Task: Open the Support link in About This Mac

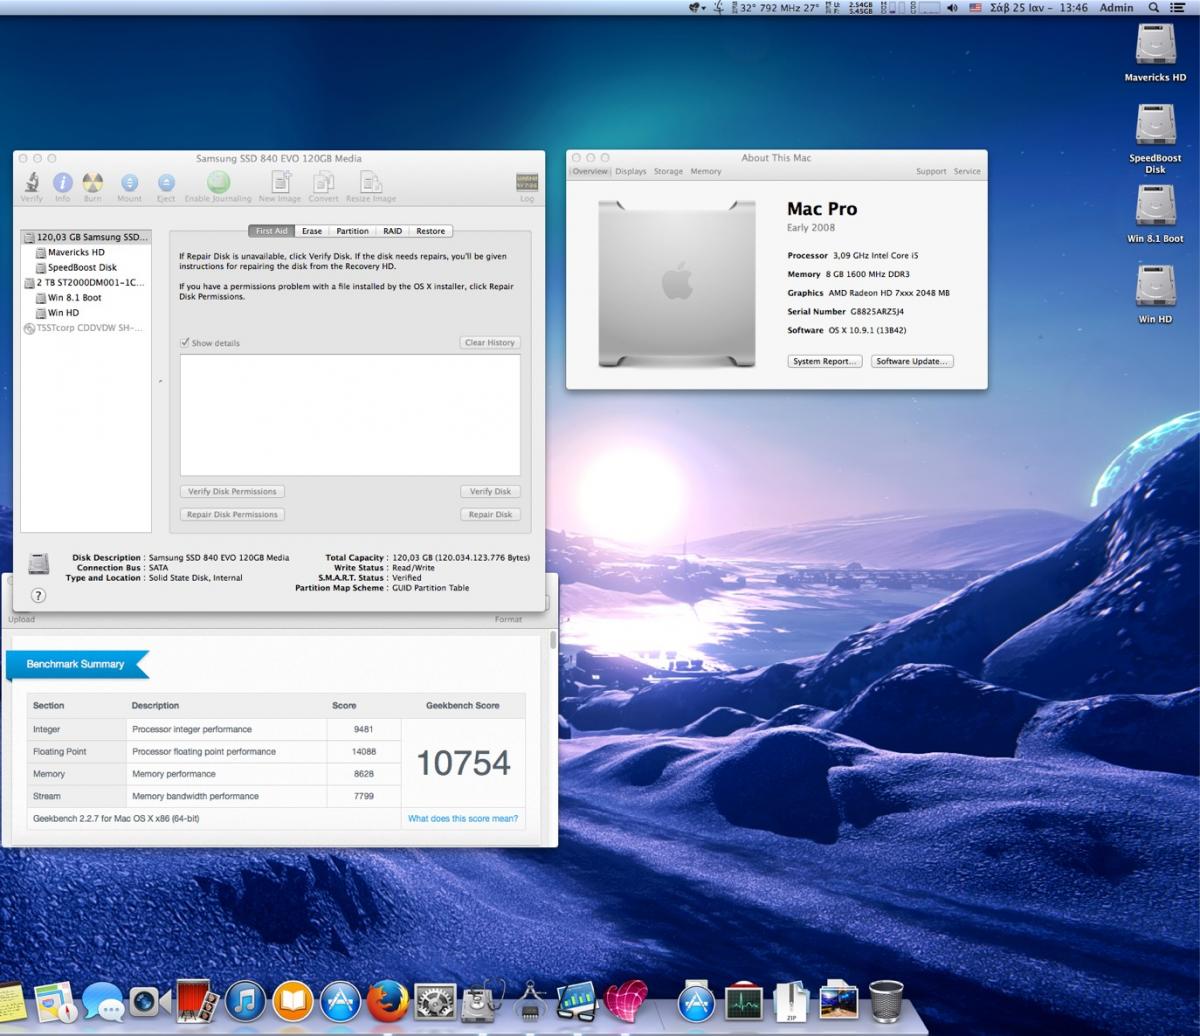Action: [x=931, y=171]
